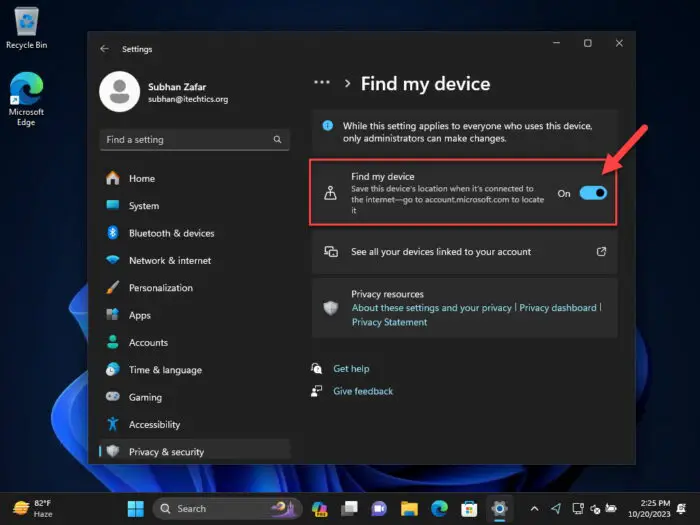Viewport: 700px width, 525px height.
Task: Click the Find my device location pin icon
Action: (330, 193)
